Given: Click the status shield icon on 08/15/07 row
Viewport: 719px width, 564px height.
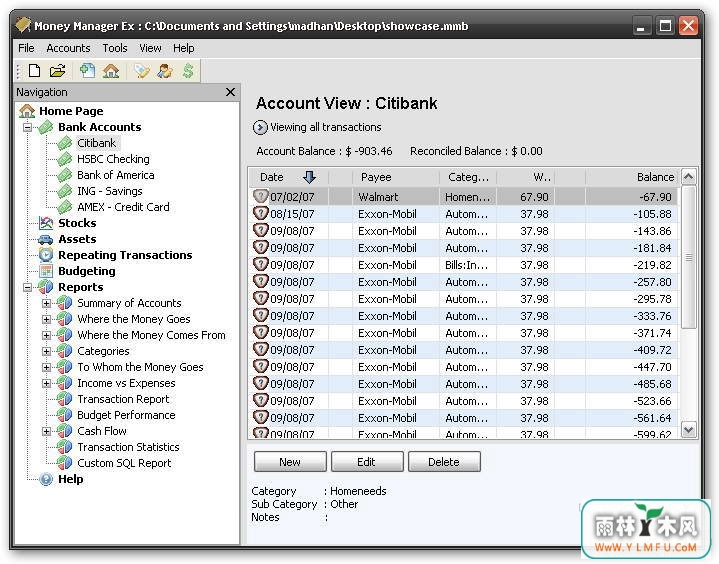Looking at the screenshot, I should [260, 213].
